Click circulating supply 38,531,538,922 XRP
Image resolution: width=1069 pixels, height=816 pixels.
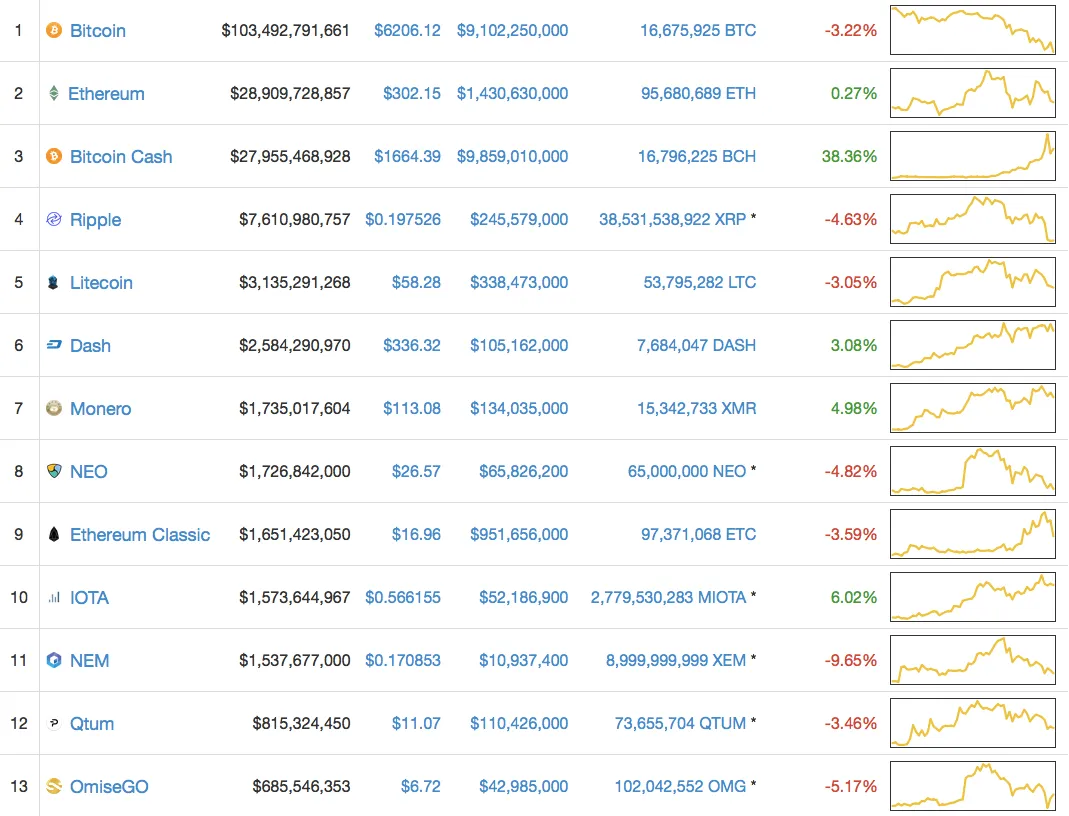tap(672, 219)
